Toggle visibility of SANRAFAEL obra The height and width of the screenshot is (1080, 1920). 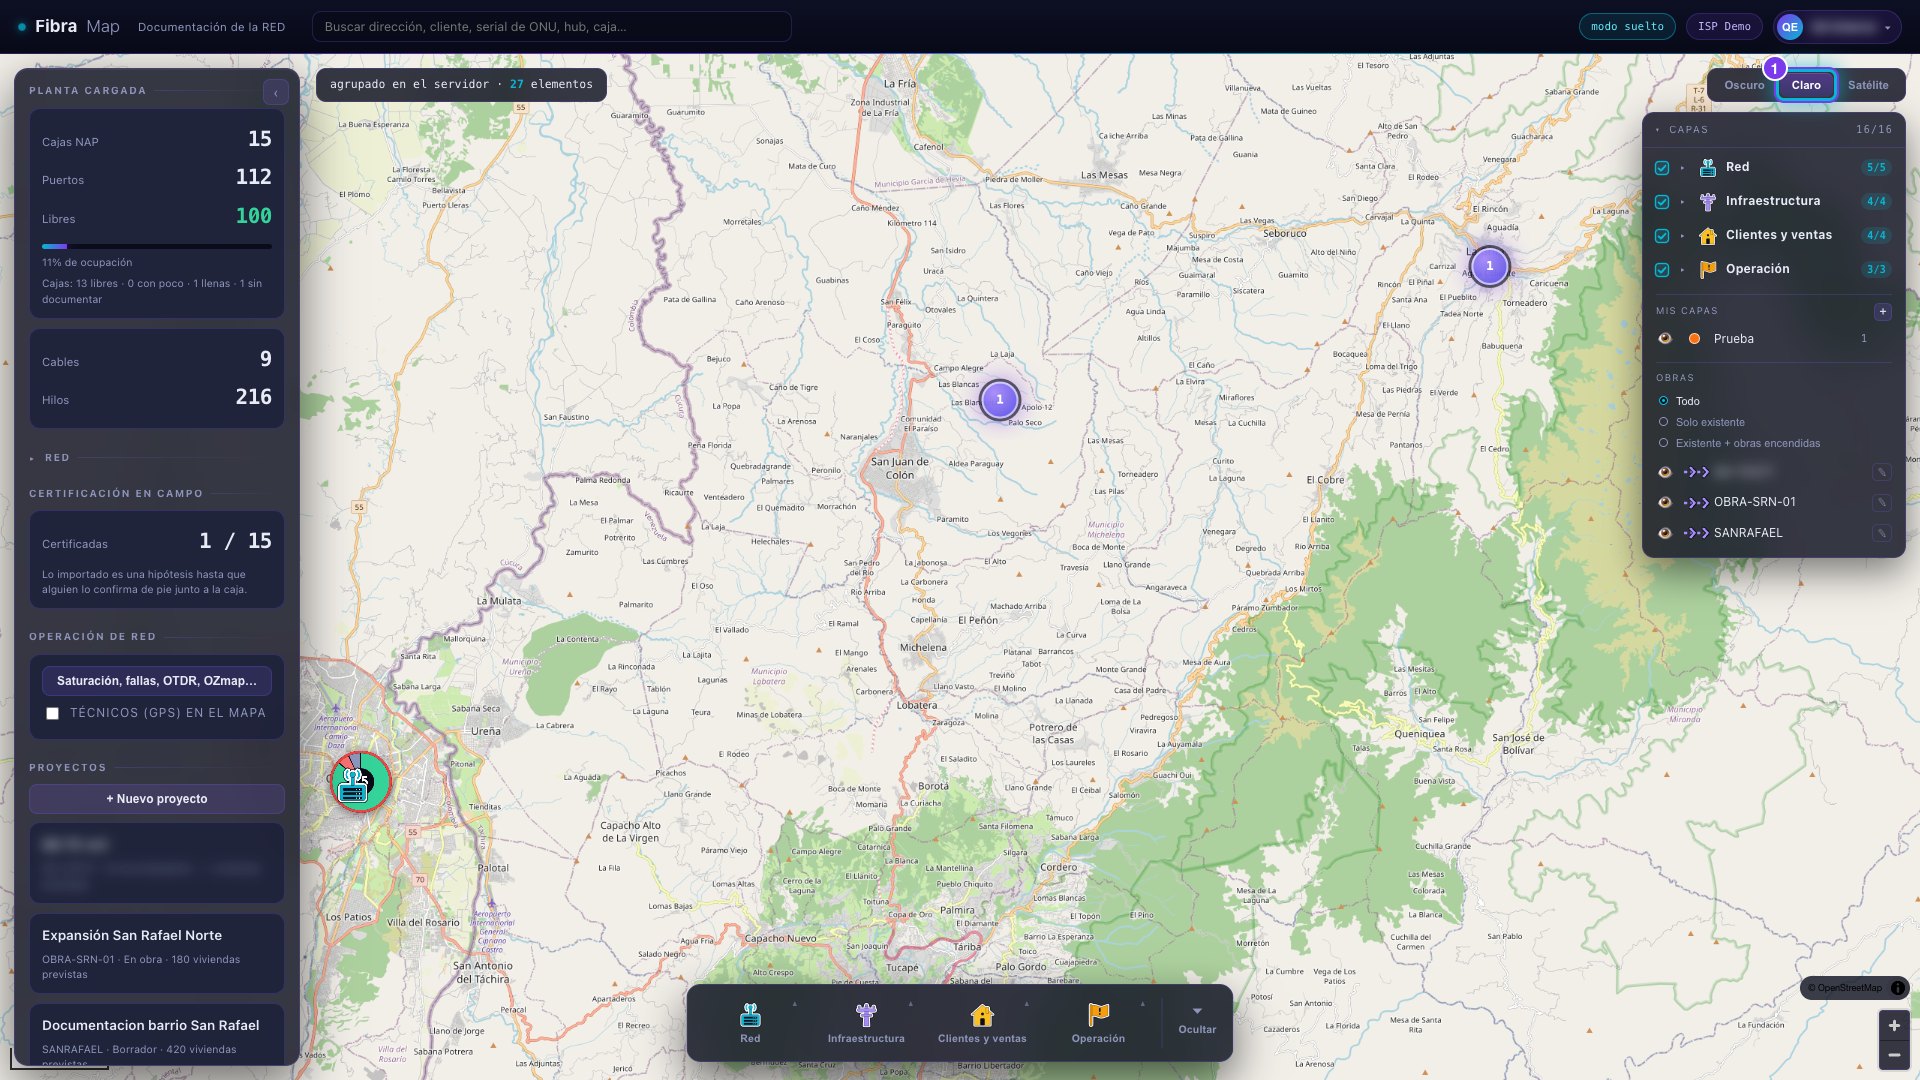(1665, 533)
